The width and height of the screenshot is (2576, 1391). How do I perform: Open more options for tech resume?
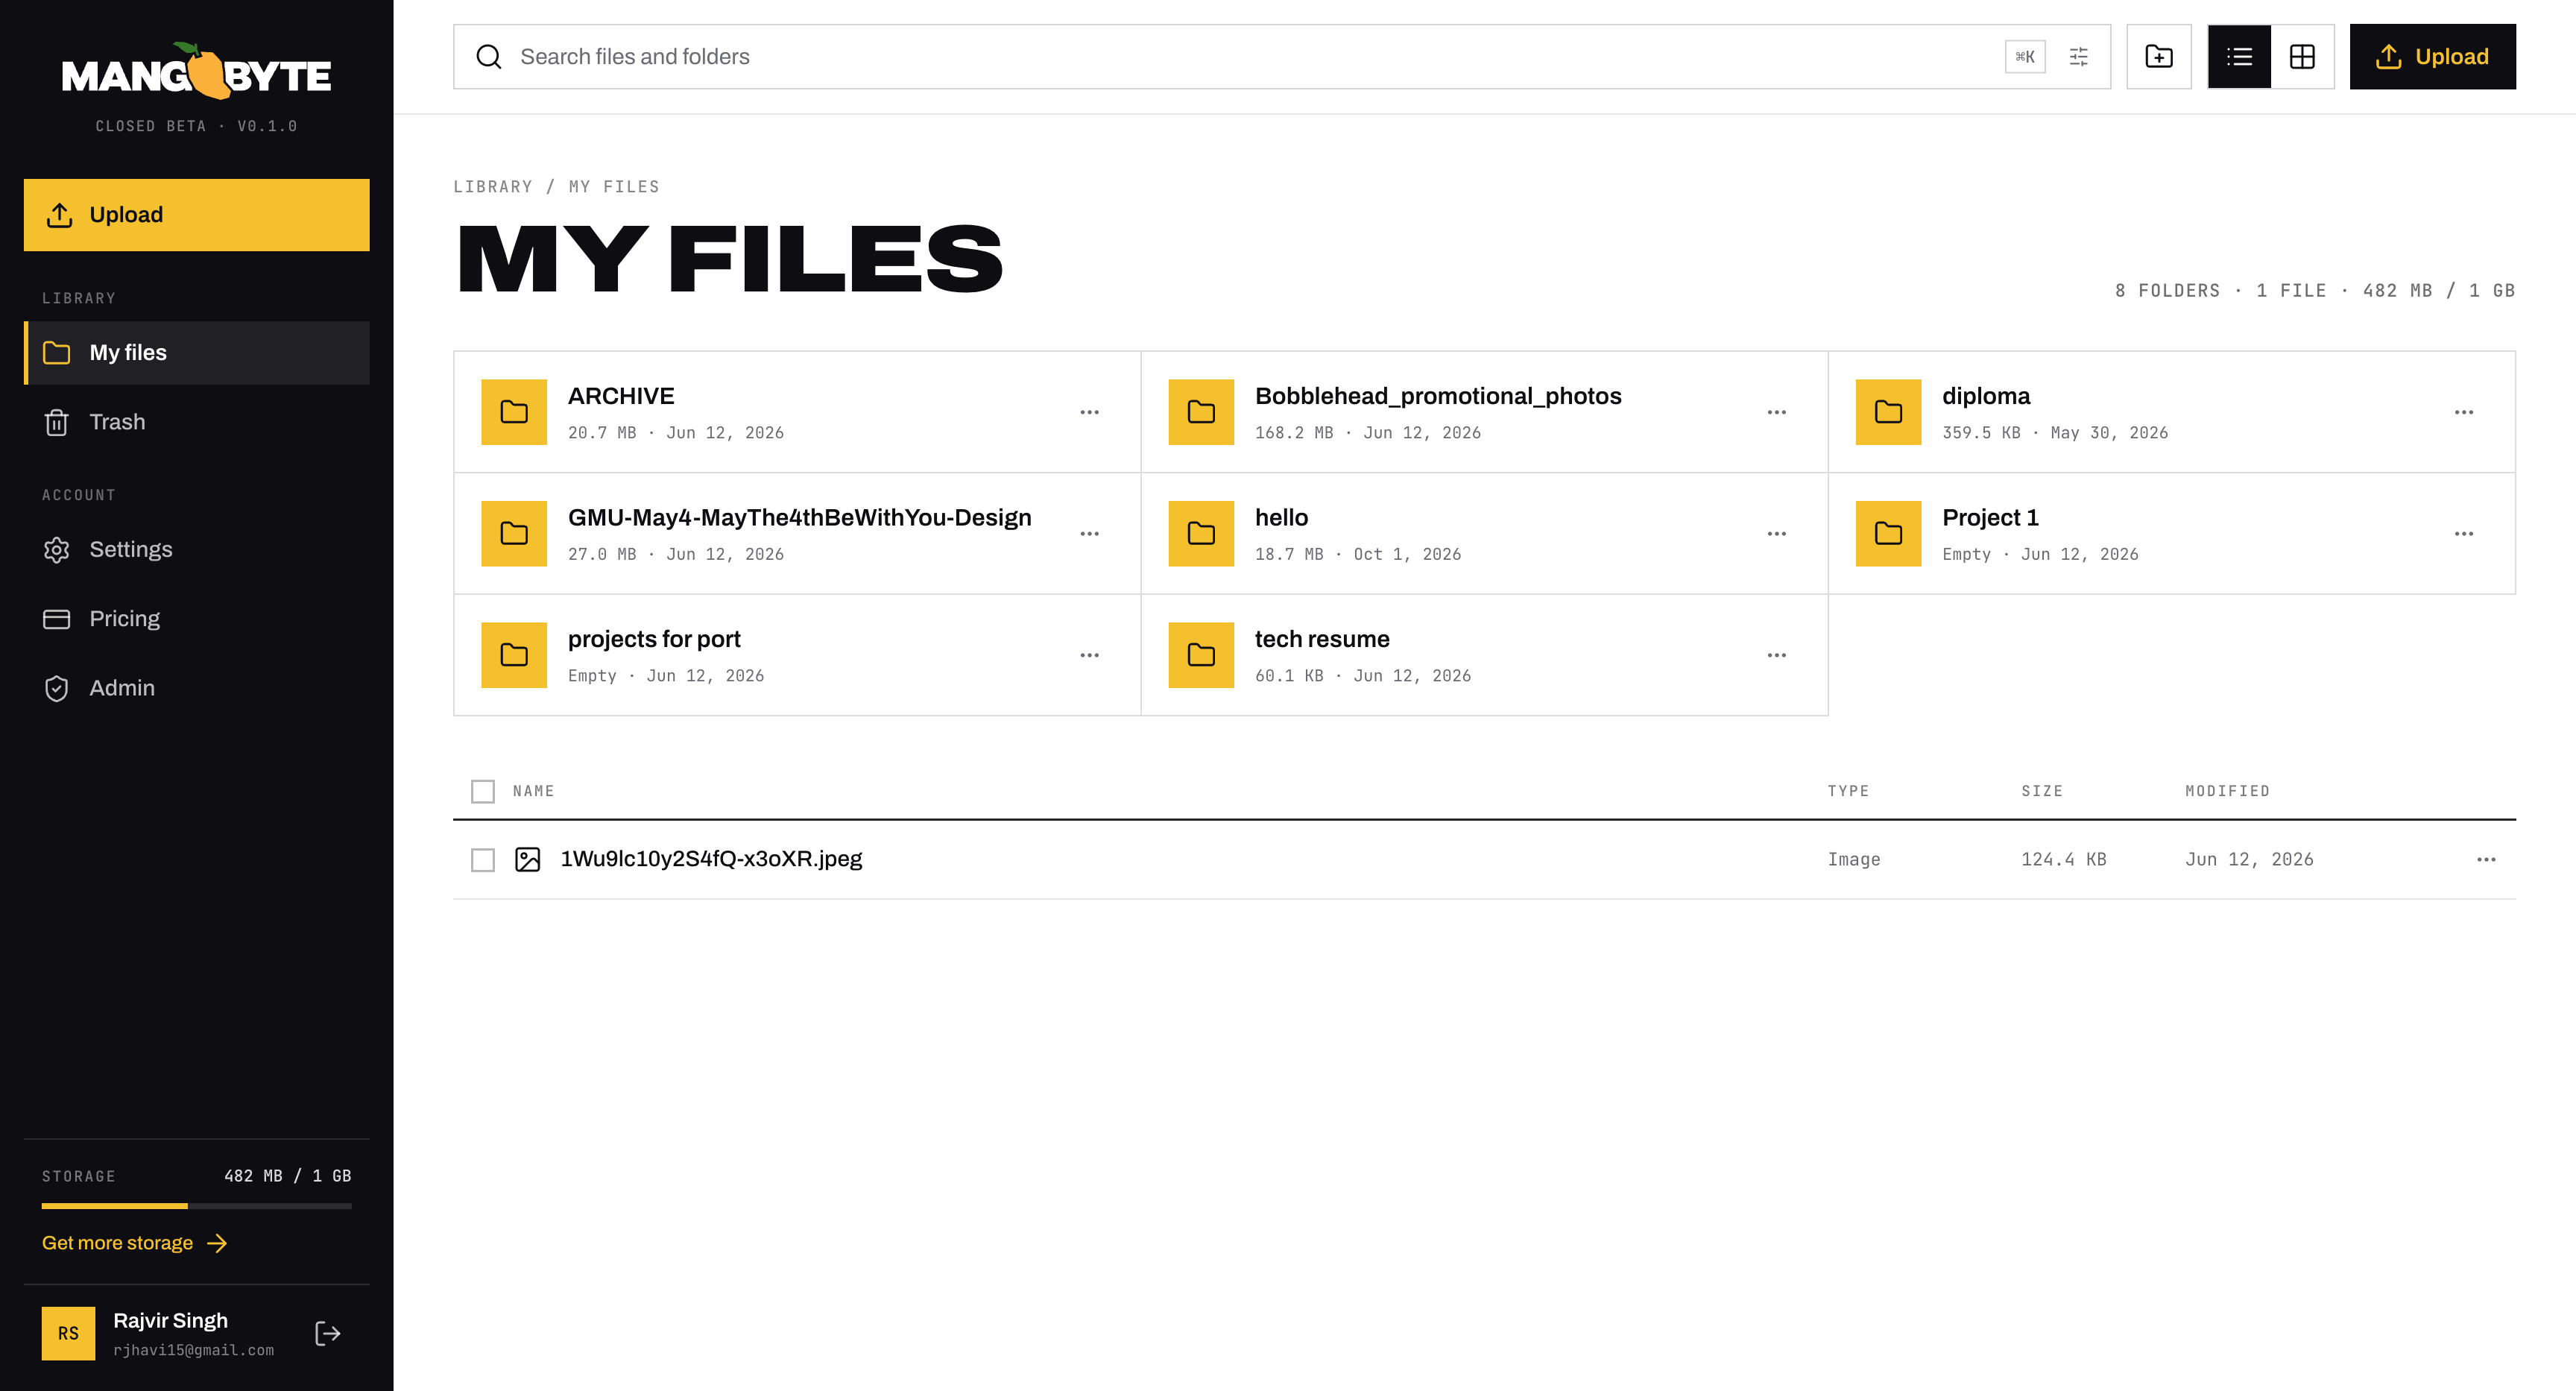tap(1776, 655)
